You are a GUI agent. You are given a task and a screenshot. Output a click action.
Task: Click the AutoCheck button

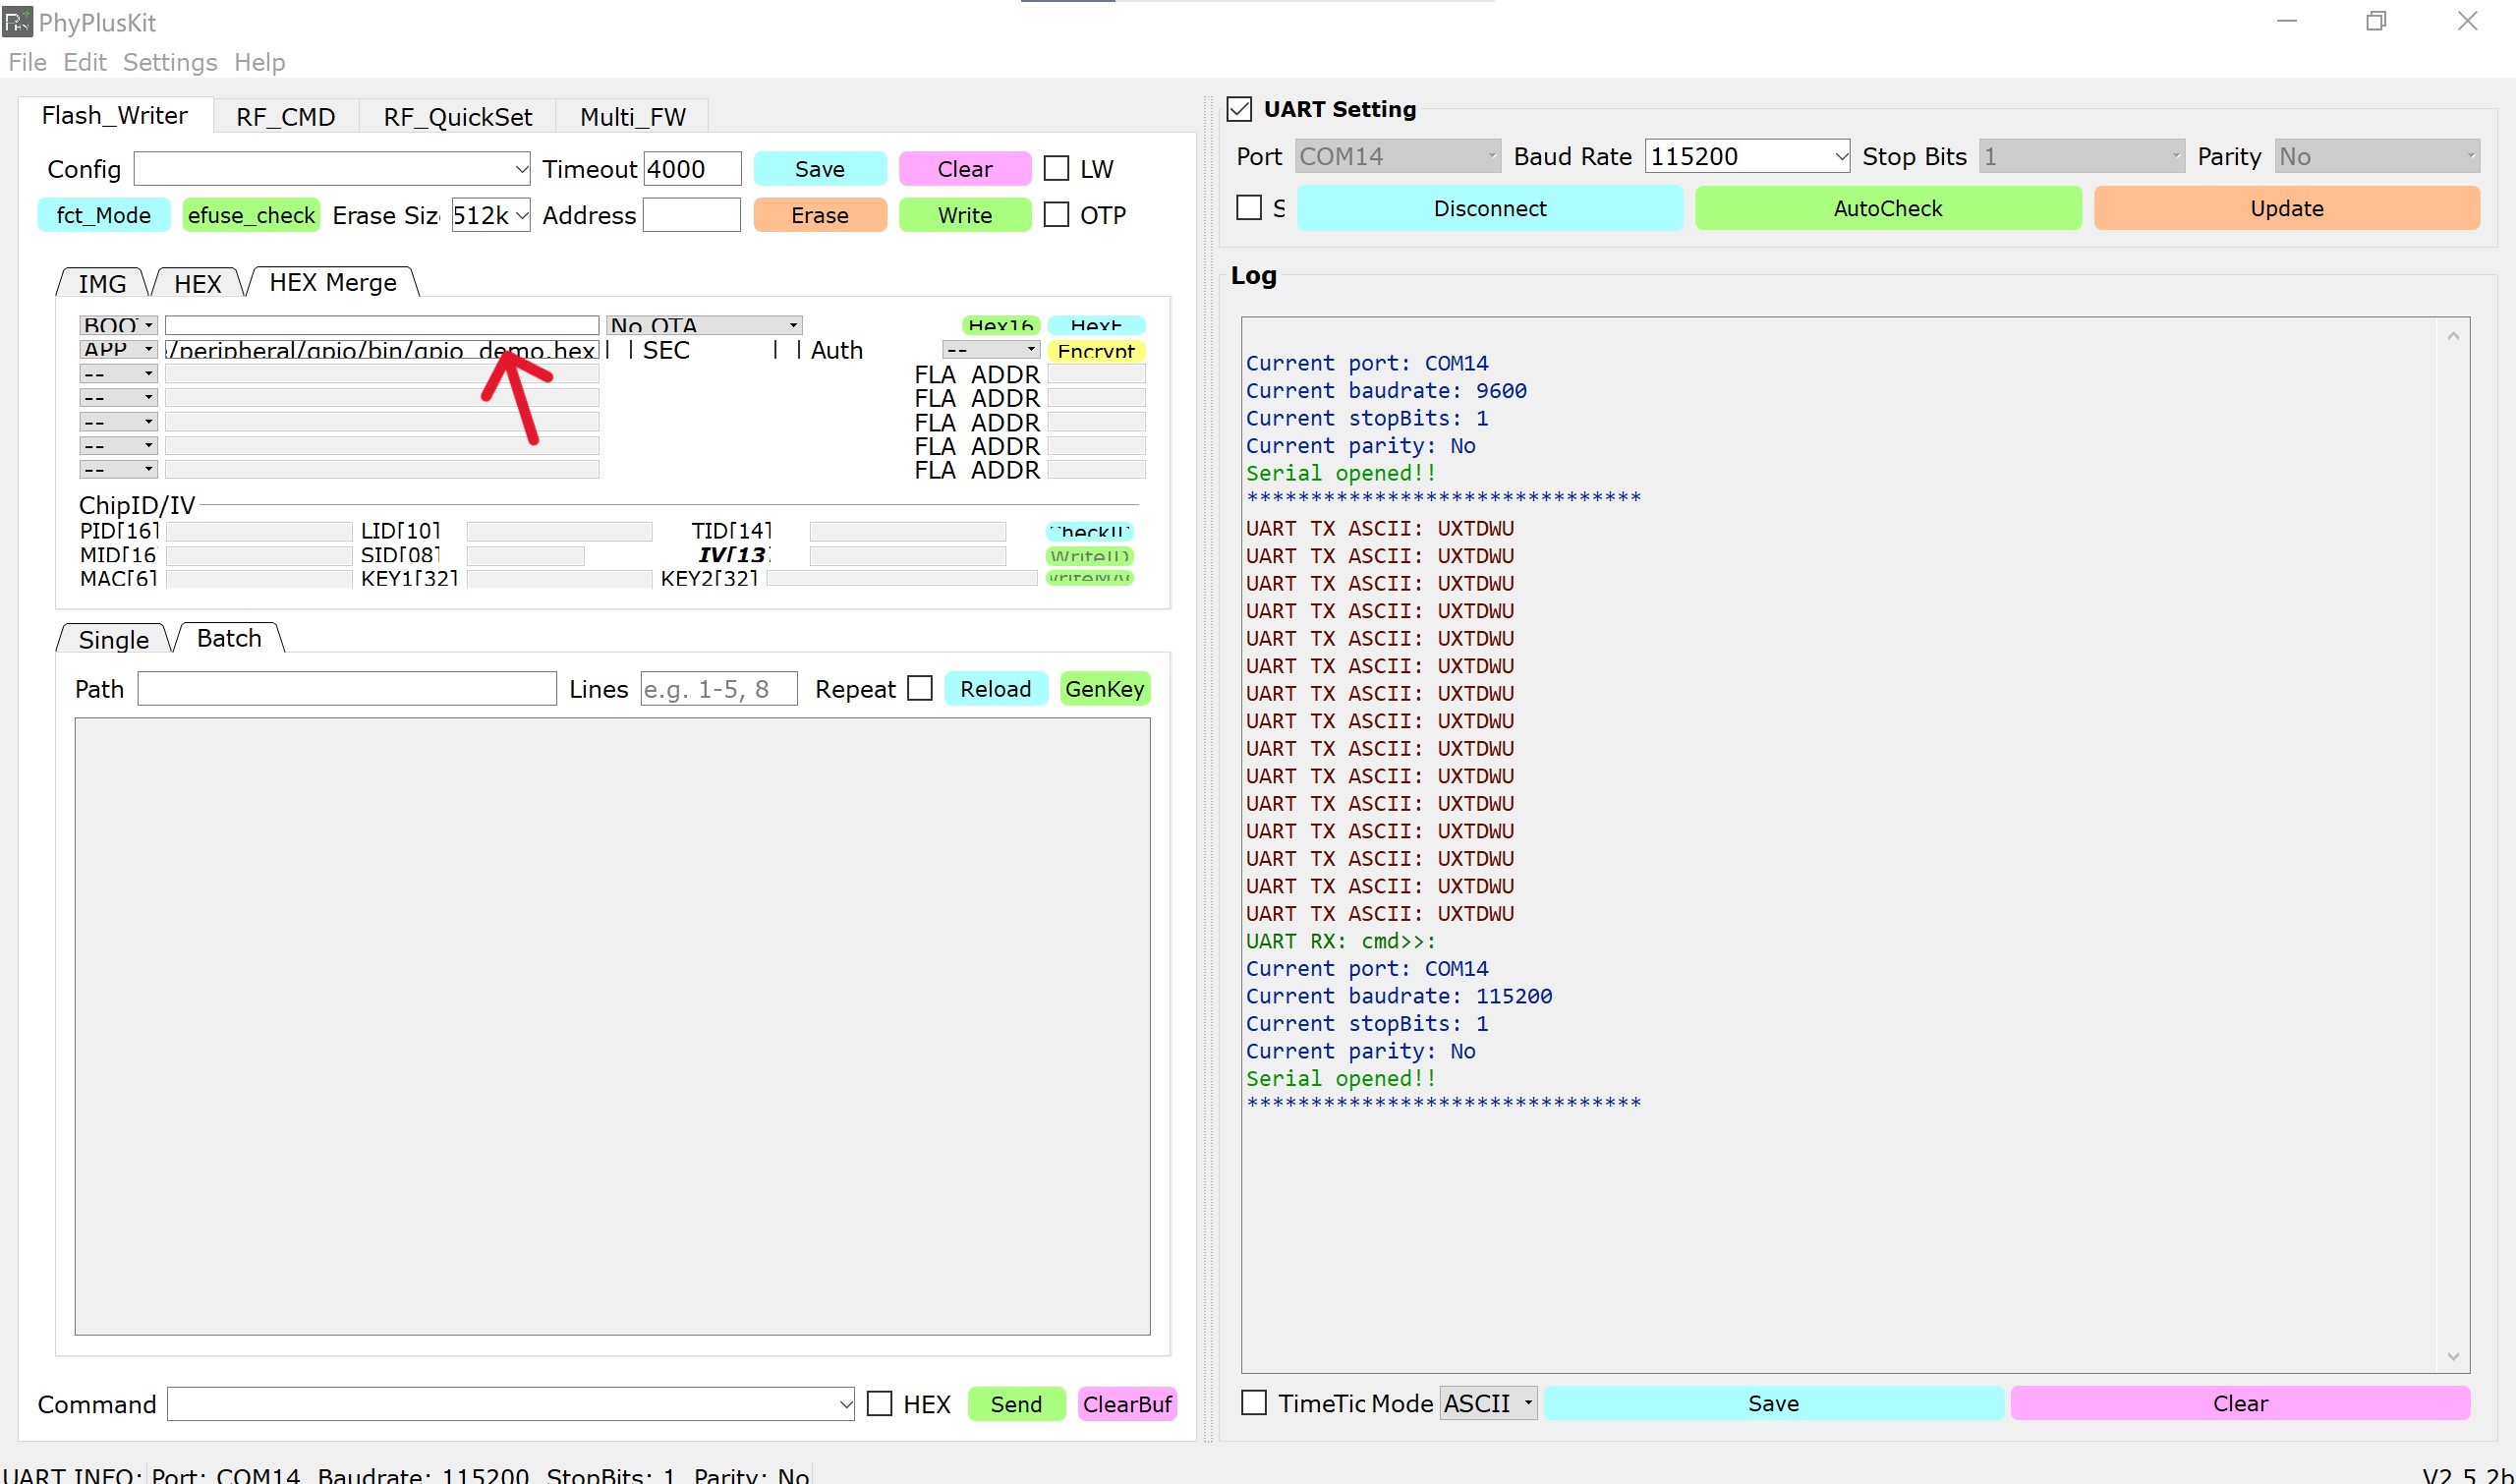[1888, 208]
